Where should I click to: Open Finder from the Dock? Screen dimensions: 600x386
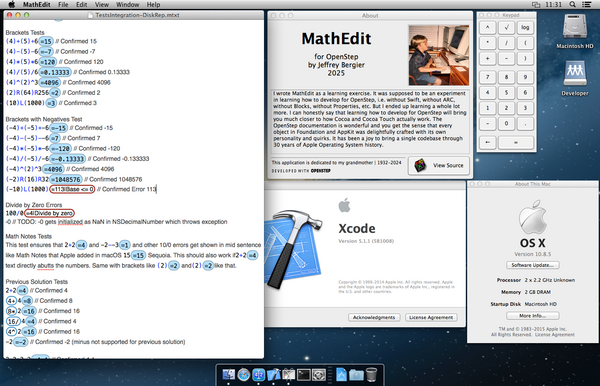229,375
